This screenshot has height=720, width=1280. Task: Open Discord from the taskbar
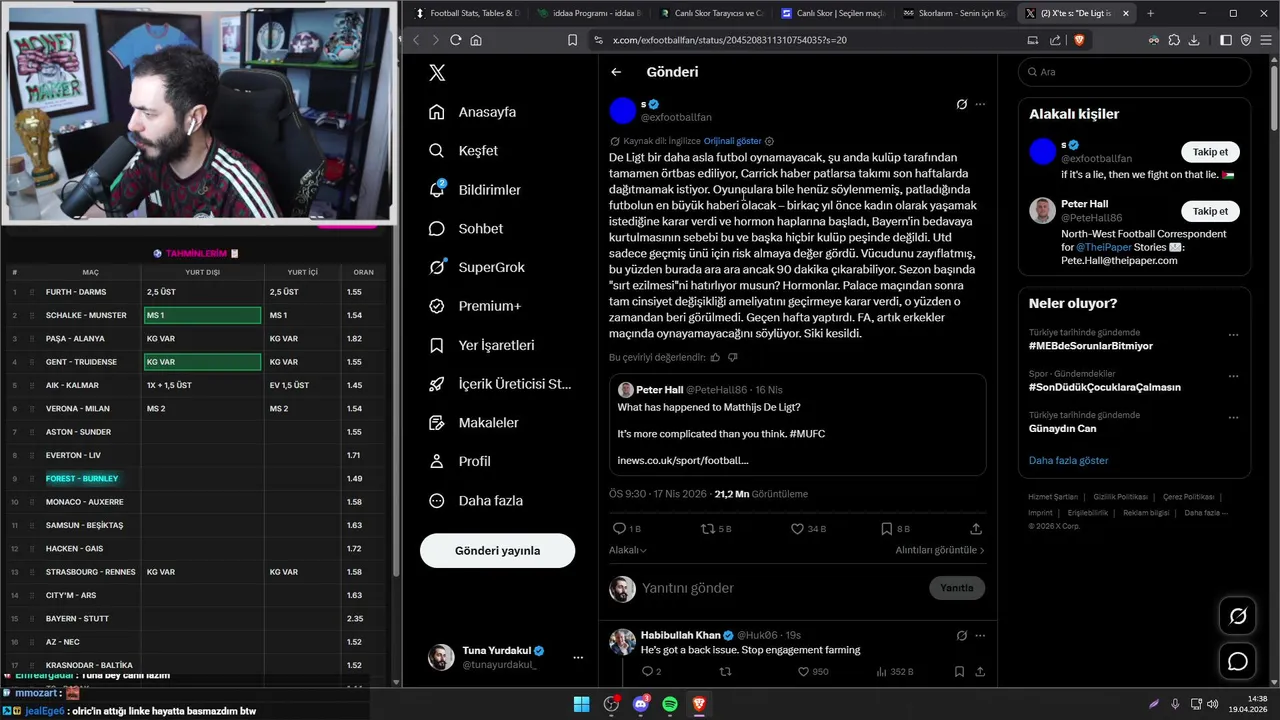coord(641,704)
